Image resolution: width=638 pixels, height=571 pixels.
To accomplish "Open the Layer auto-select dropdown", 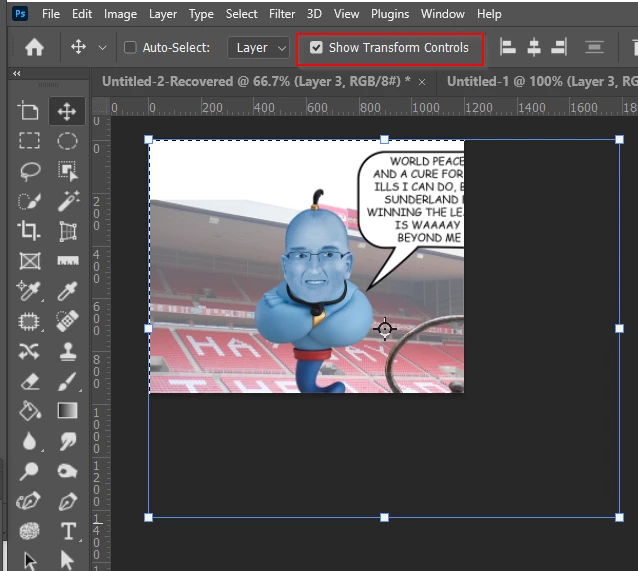I will [x=258, y=48].
